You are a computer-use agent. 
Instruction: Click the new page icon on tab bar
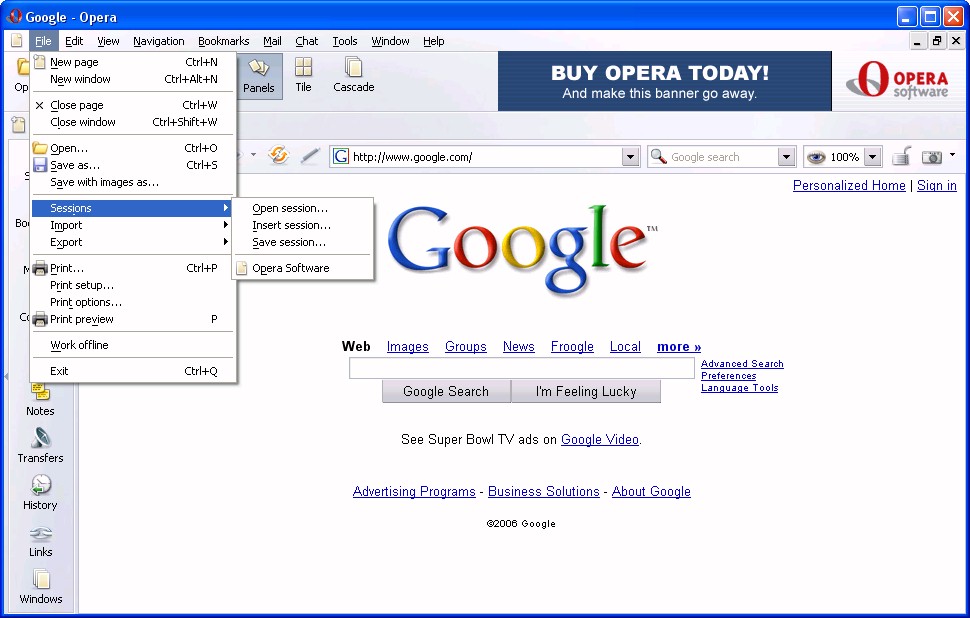[19, 124]
